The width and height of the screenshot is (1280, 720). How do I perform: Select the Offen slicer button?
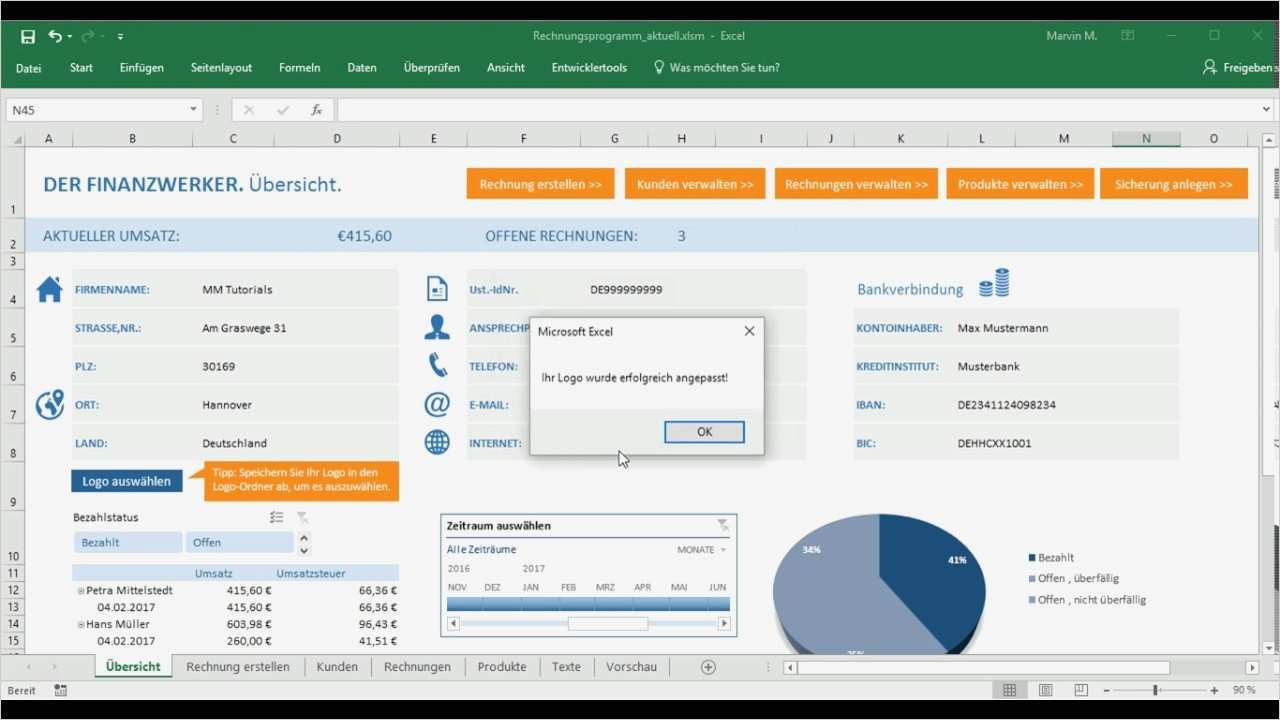[238, 541]
